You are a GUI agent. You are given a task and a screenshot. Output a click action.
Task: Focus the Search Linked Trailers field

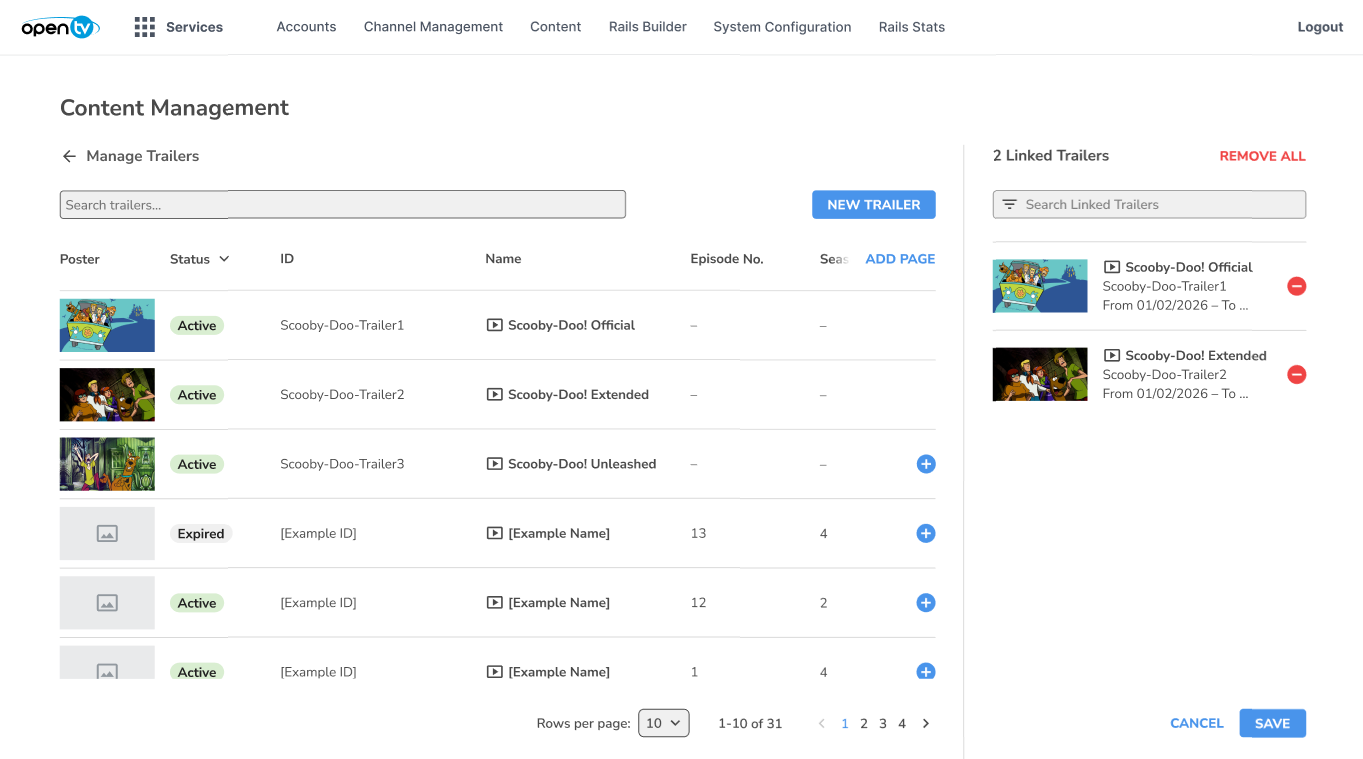point(1149,204)
